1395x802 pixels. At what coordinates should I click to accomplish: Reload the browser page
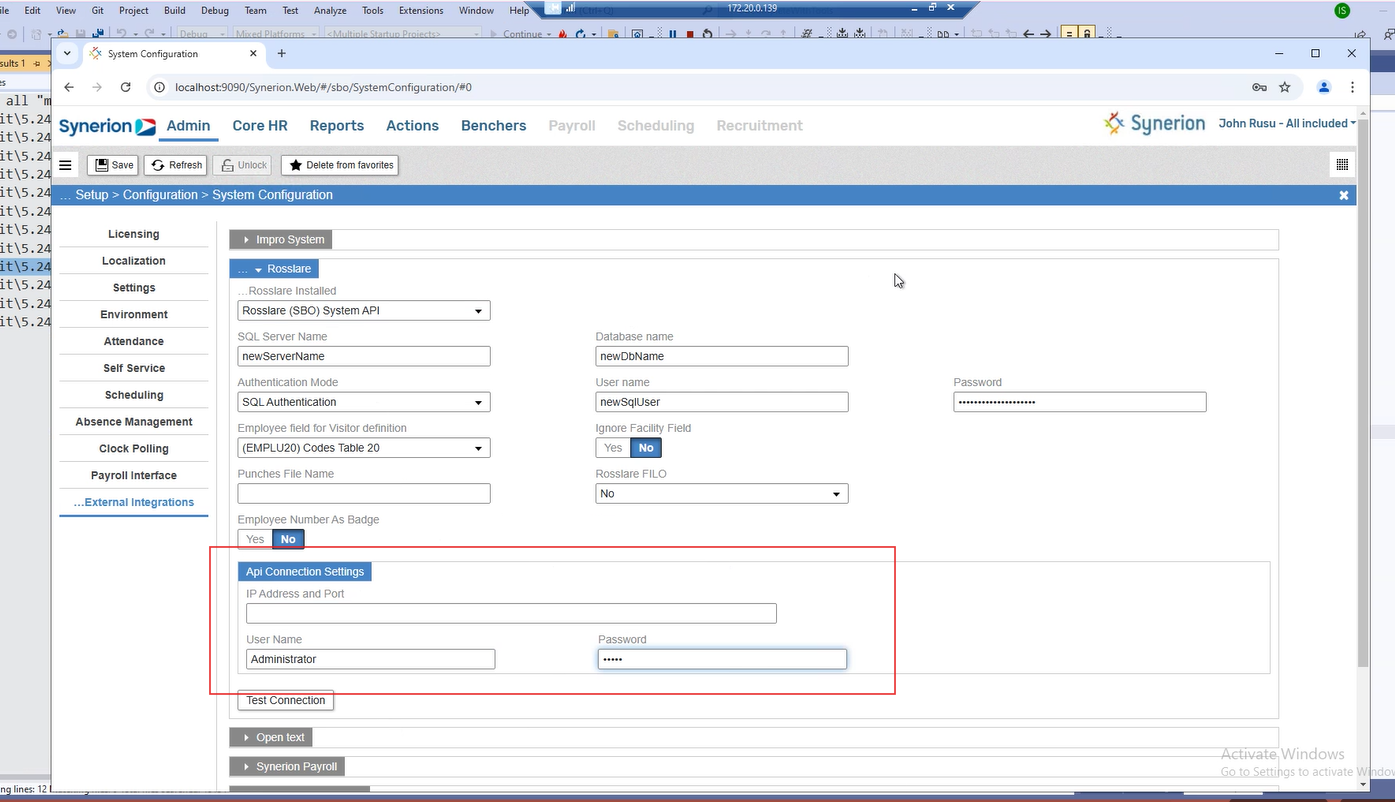point(126,87)
